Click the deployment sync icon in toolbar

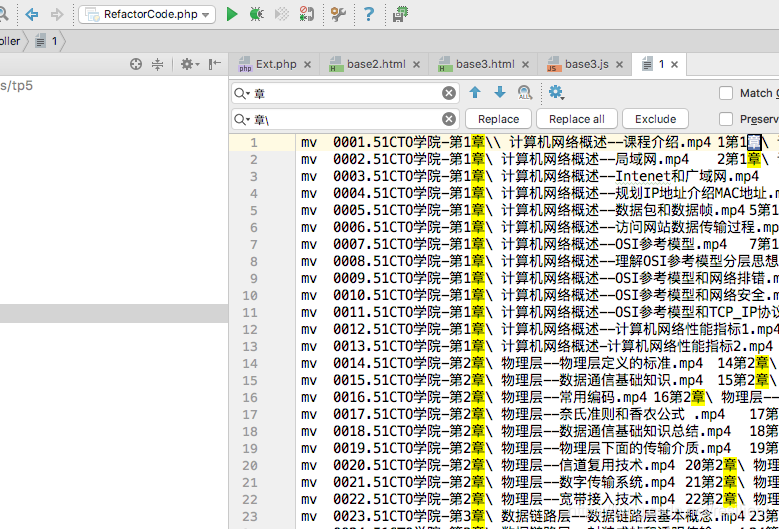[x=400, y=14]
